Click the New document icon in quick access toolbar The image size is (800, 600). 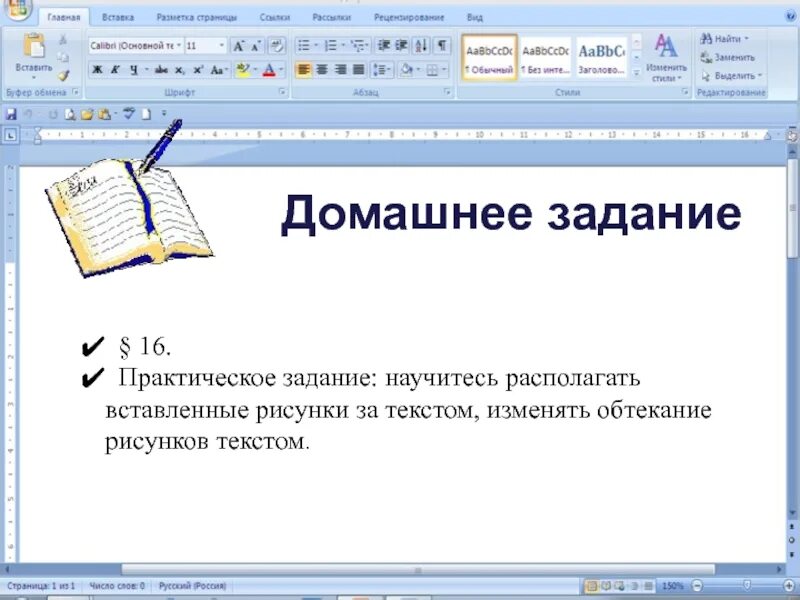click(146, 114)
